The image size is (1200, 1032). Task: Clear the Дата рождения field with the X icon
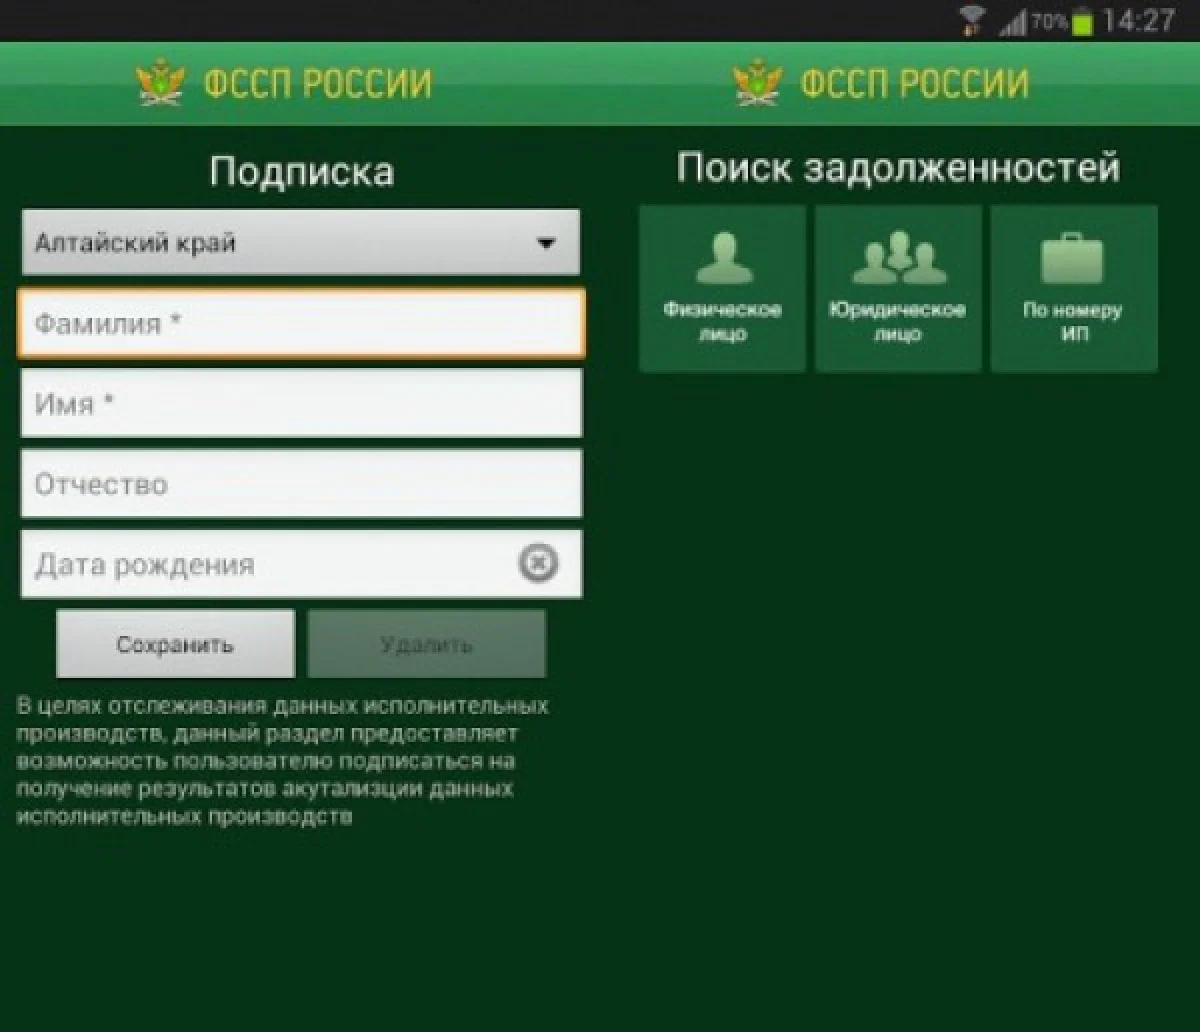538,564
